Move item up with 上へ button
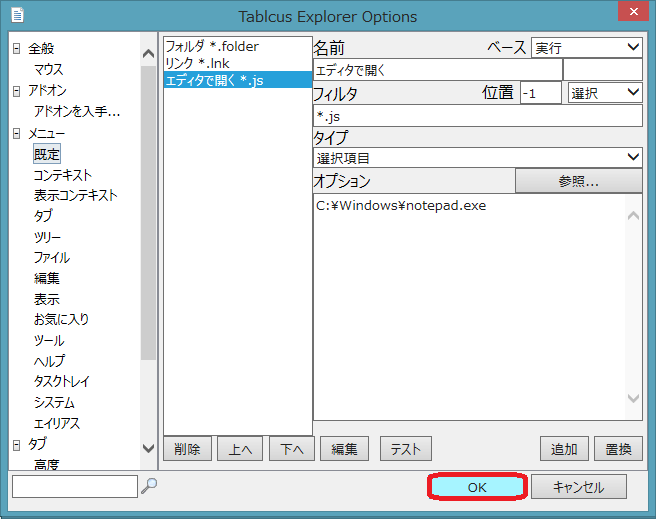The height and width of the screenshot is (519, 656). (237, 449)
